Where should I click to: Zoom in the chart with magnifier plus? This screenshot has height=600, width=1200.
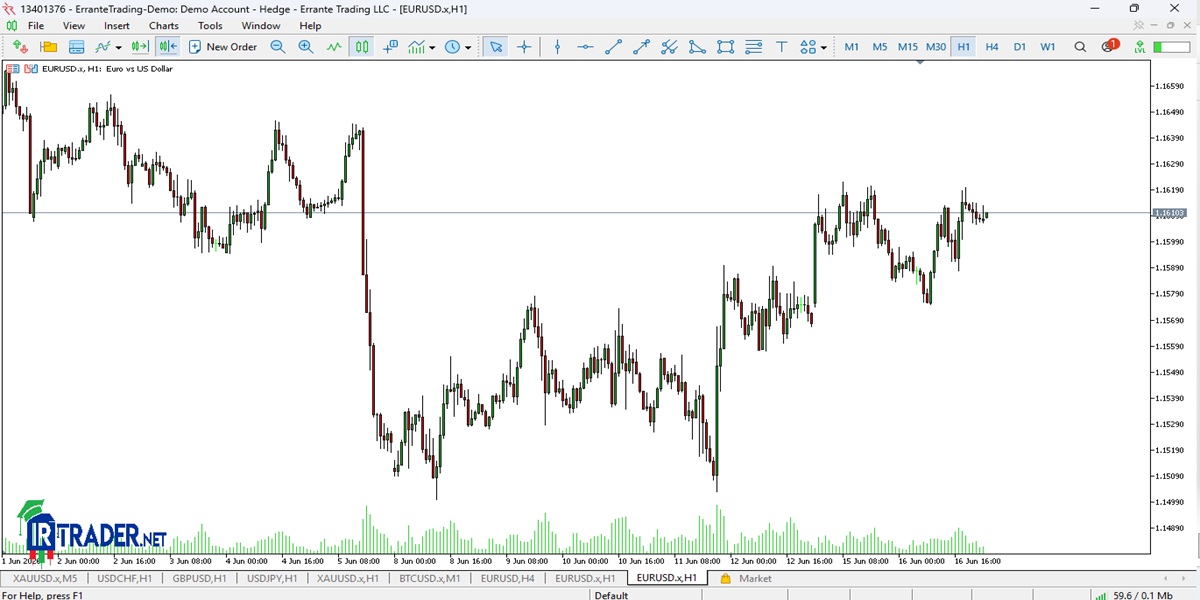(306, 47)
